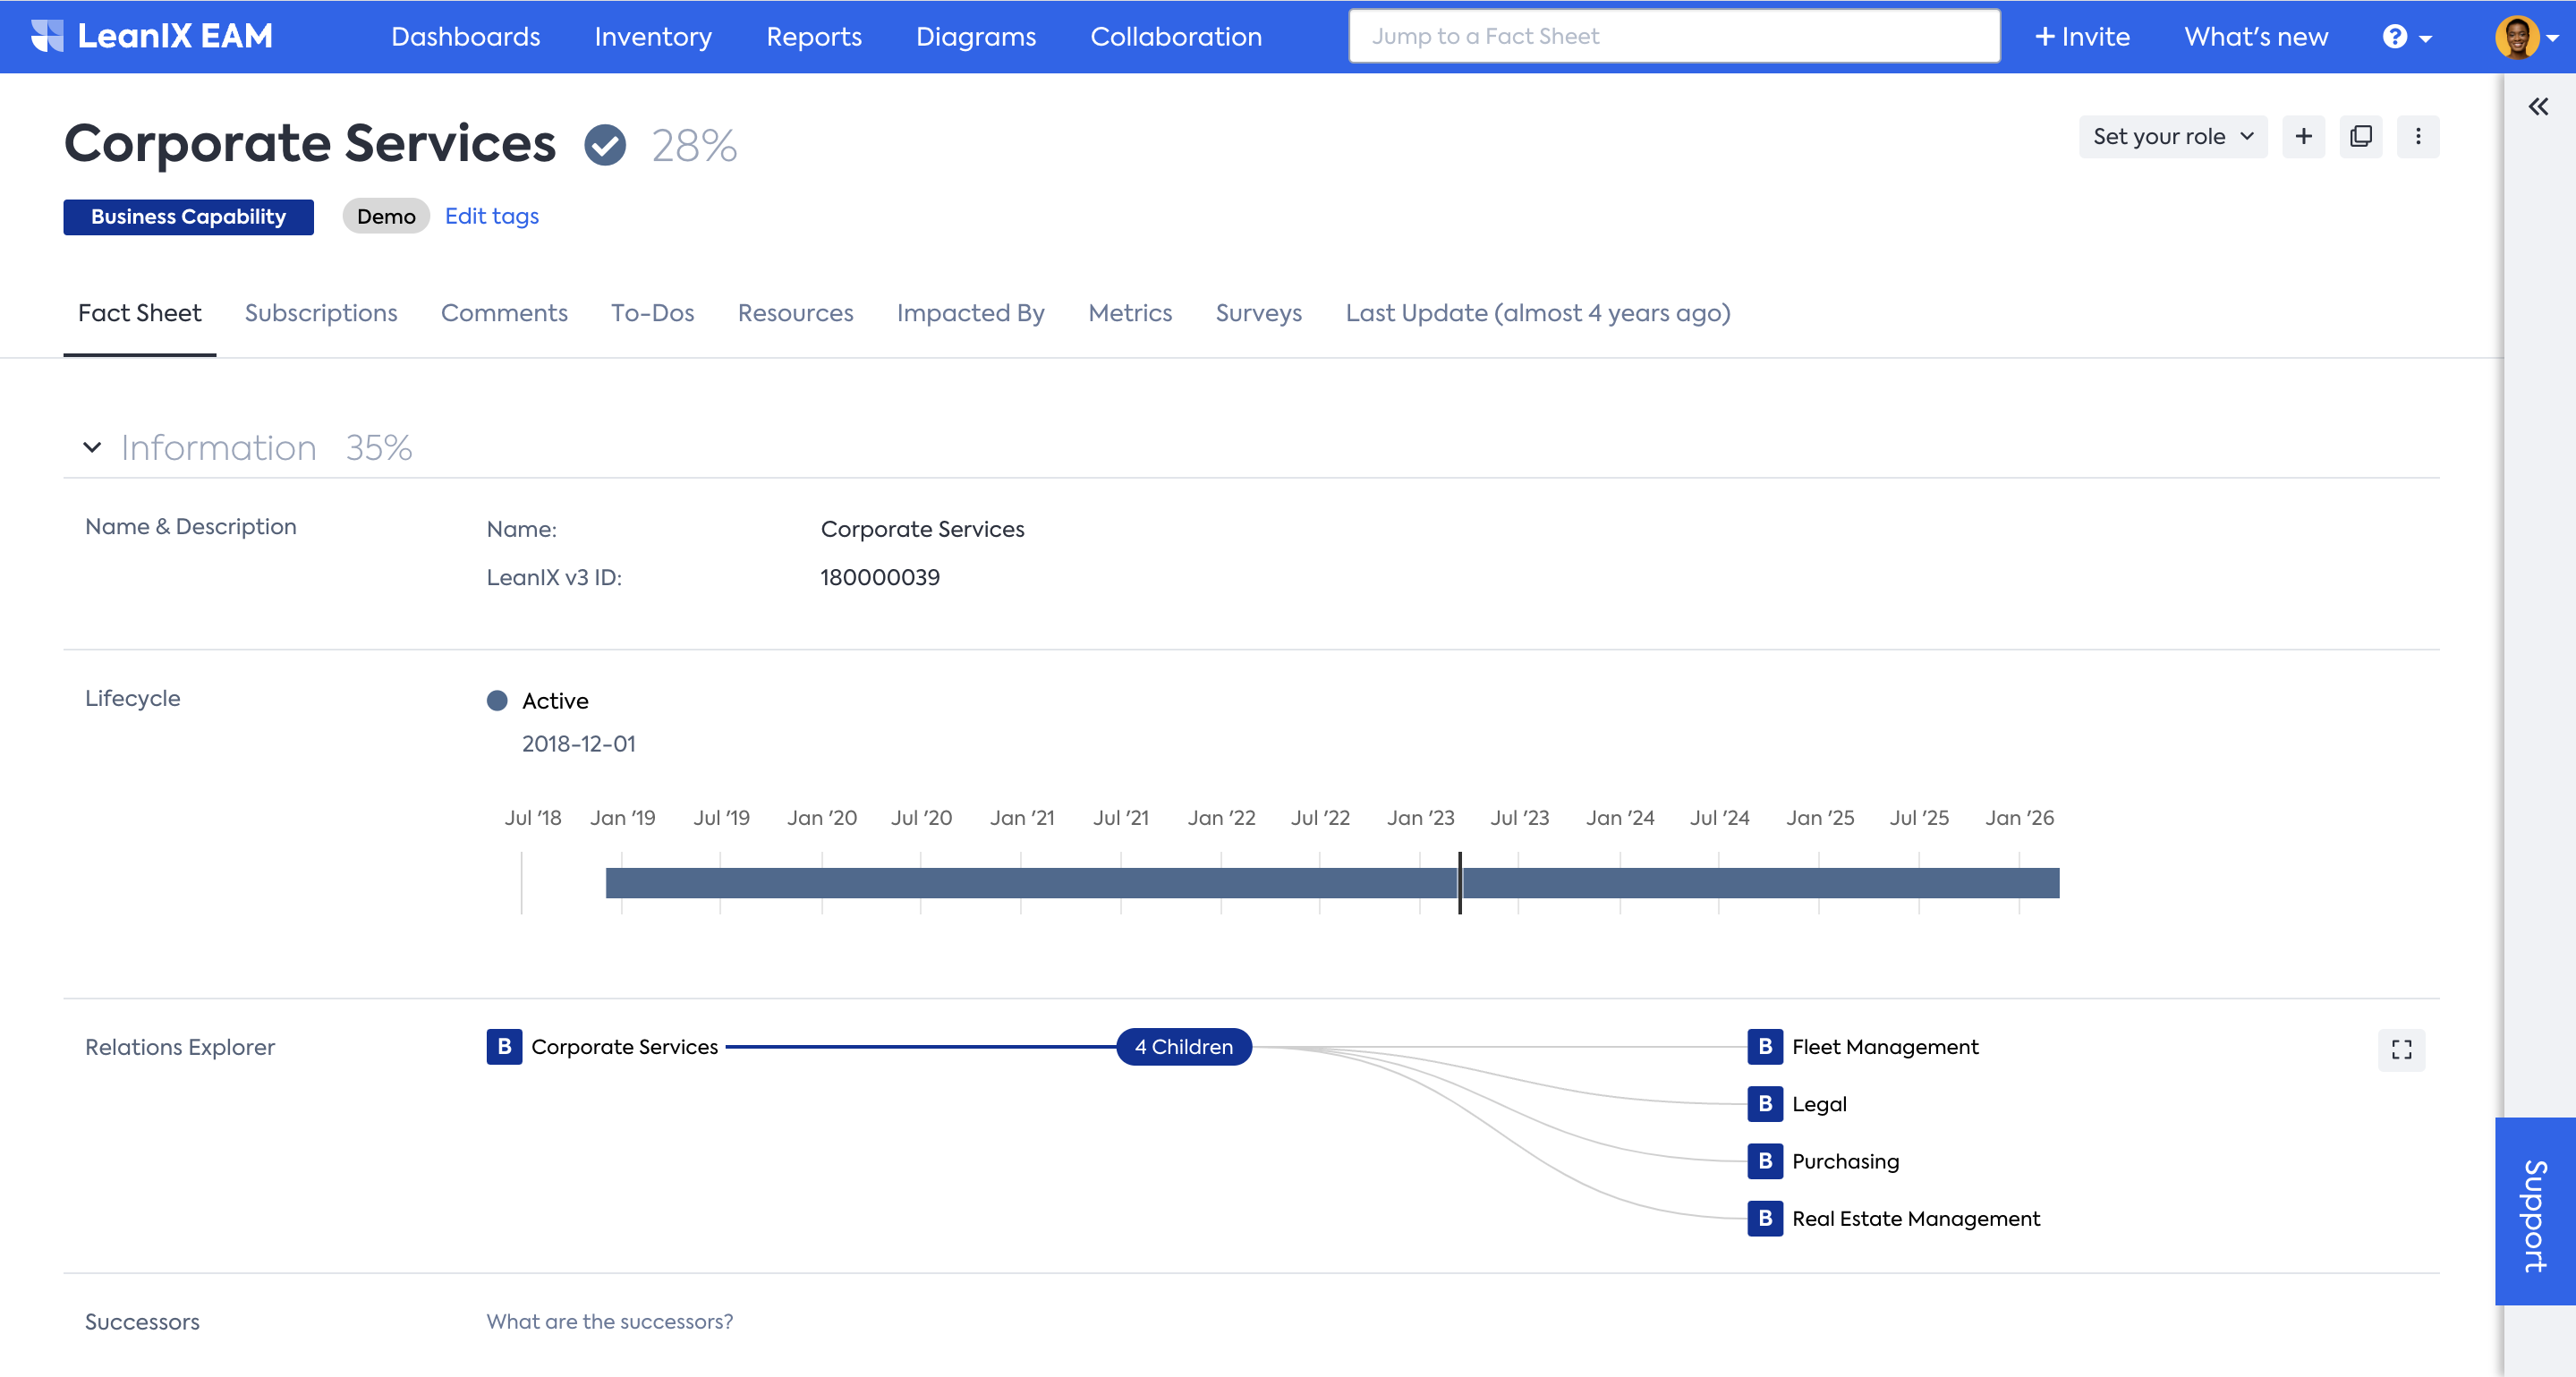Open the Set your role dropdown
Screen dimensions: 2576x1377
(x=2172, y=137)
